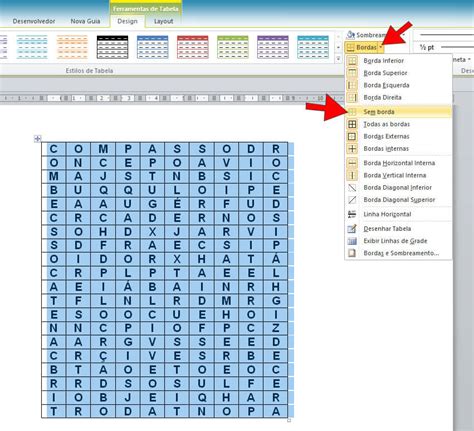
Task: Choose the Borda Superior icon
Action: 352,73
